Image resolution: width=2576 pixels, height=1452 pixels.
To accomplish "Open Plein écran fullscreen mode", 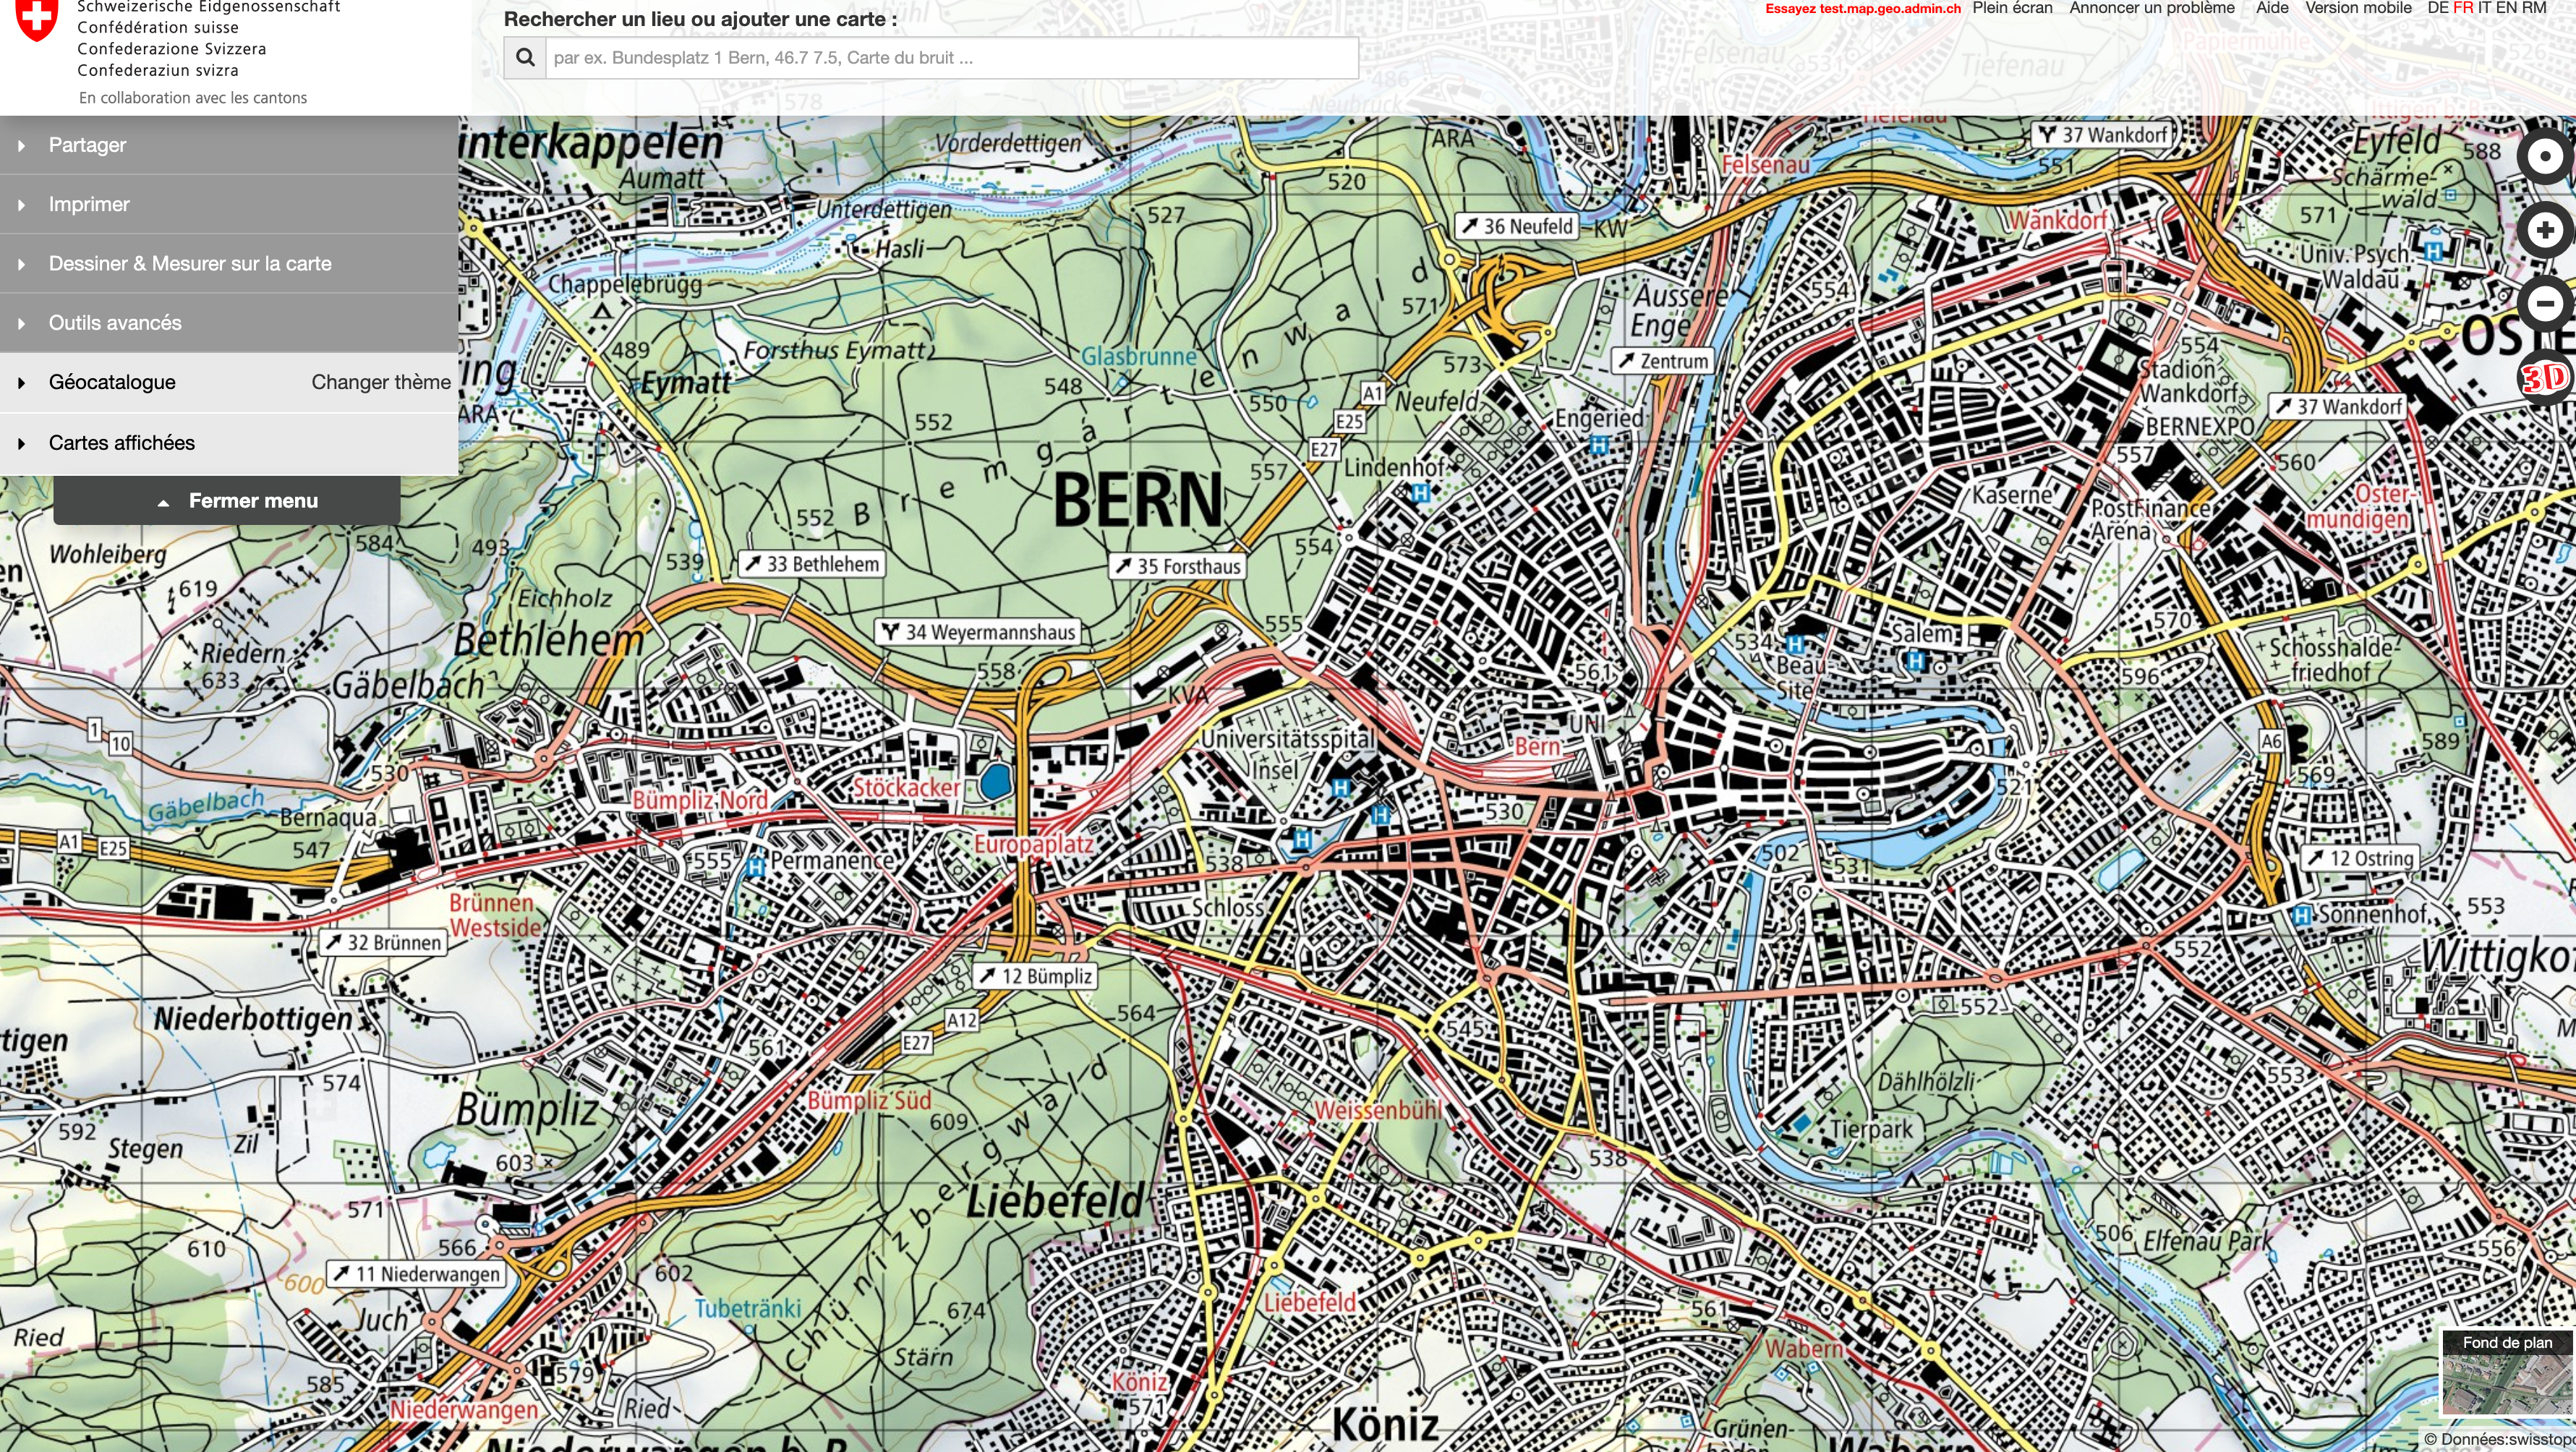I will [2012, 8].
